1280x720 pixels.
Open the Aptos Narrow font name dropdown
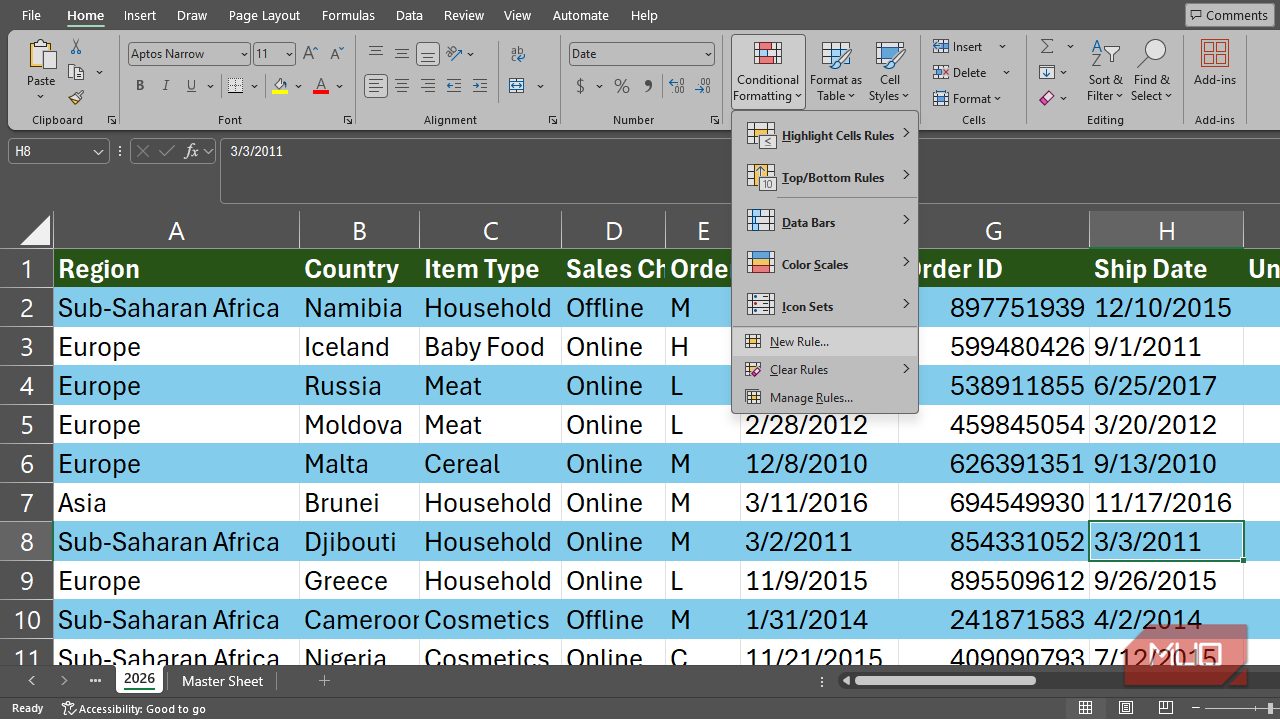(x=244, y=54)
